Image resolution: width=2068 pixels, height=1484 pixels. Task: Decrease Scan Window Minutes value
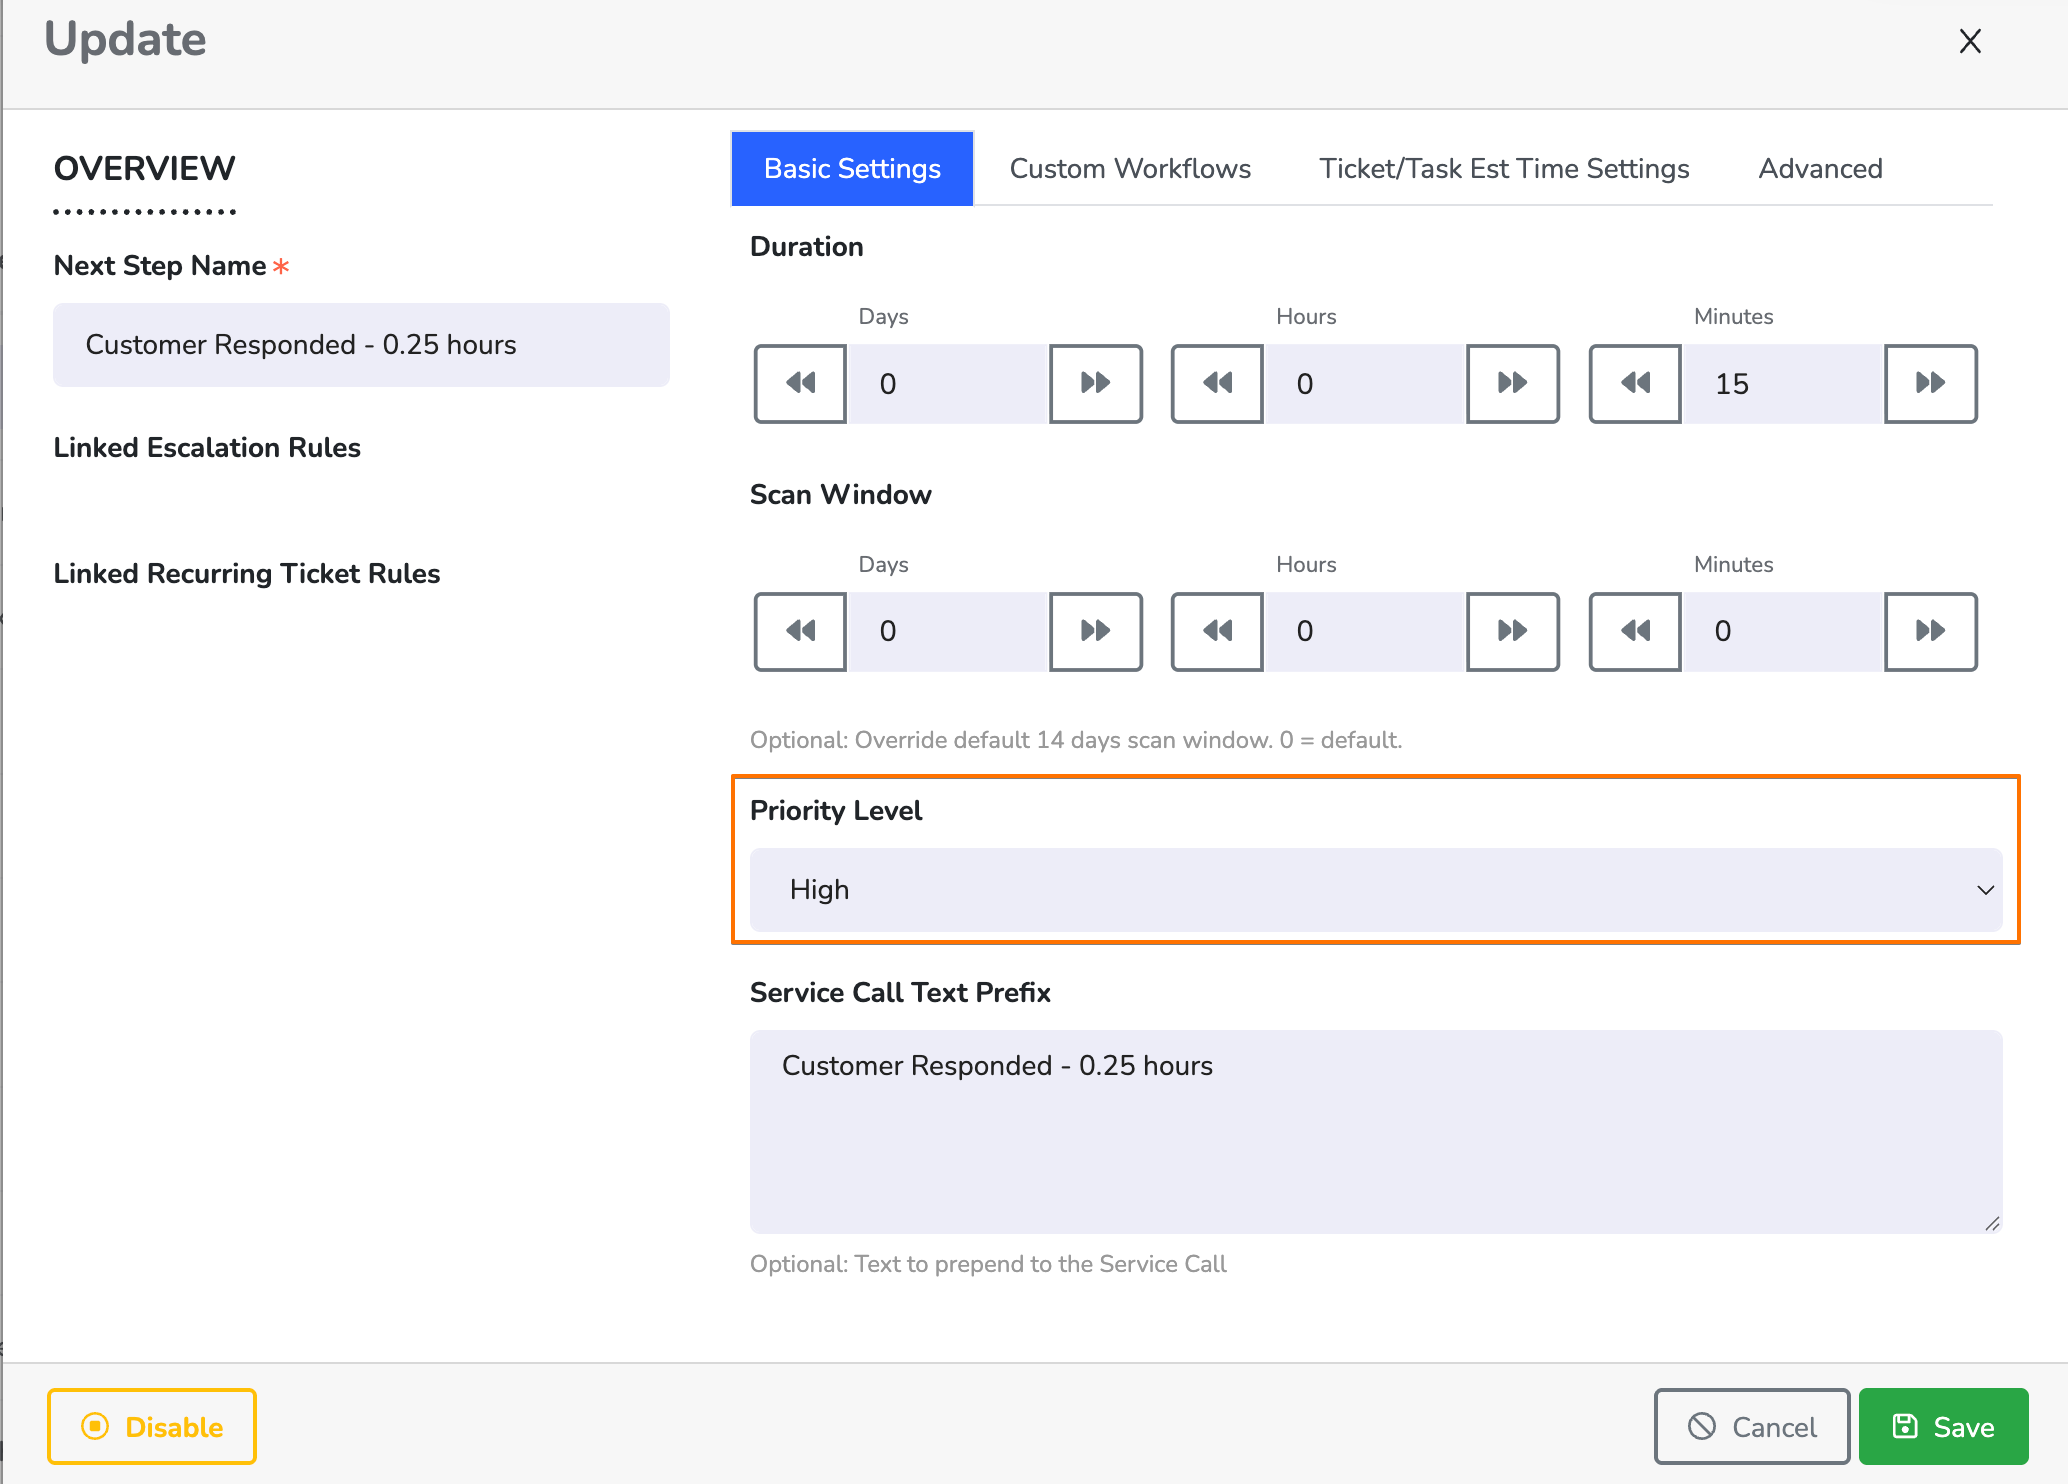(x=1635, y=631)
